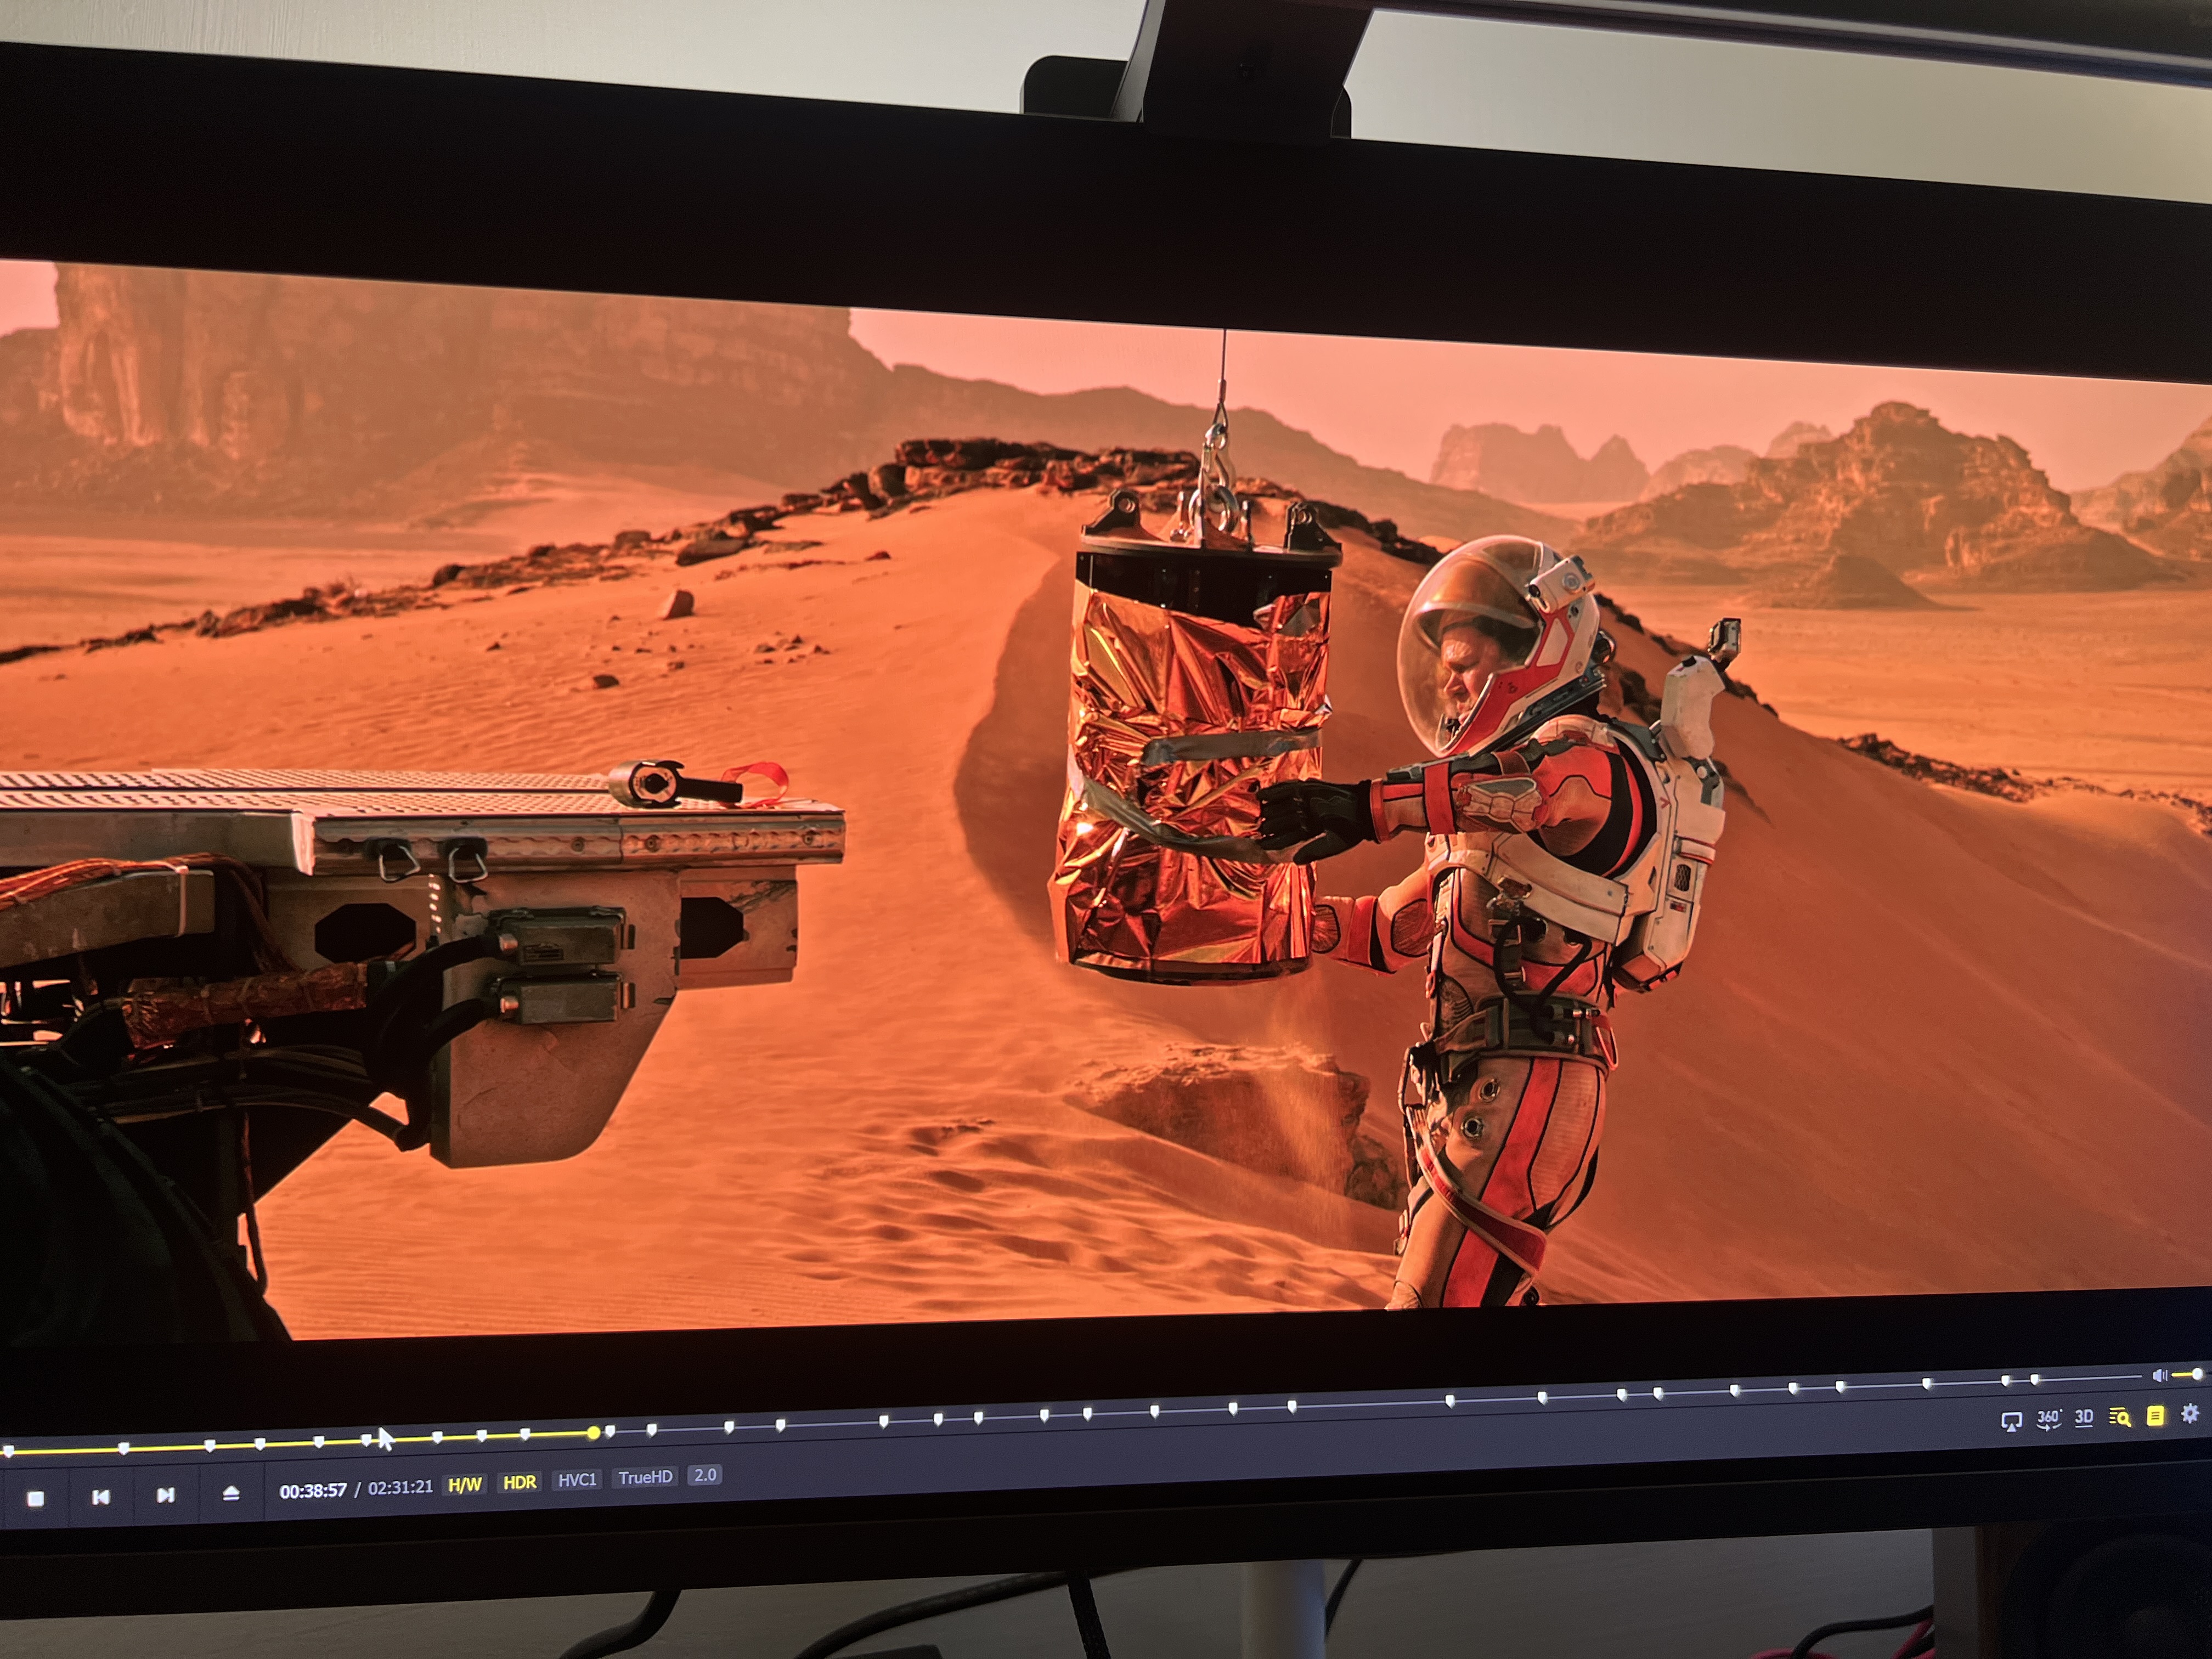Click the 2.0 audio channel badge
Image resolution: width=2212 pixels, height=1659 pixels.
(x=705, y=1475)
